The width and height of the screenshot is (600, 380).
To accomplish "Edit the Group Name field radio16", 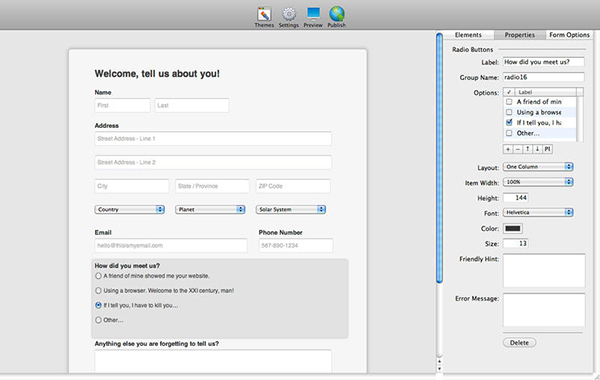I will pyautogui.click(x=543, y=77).
